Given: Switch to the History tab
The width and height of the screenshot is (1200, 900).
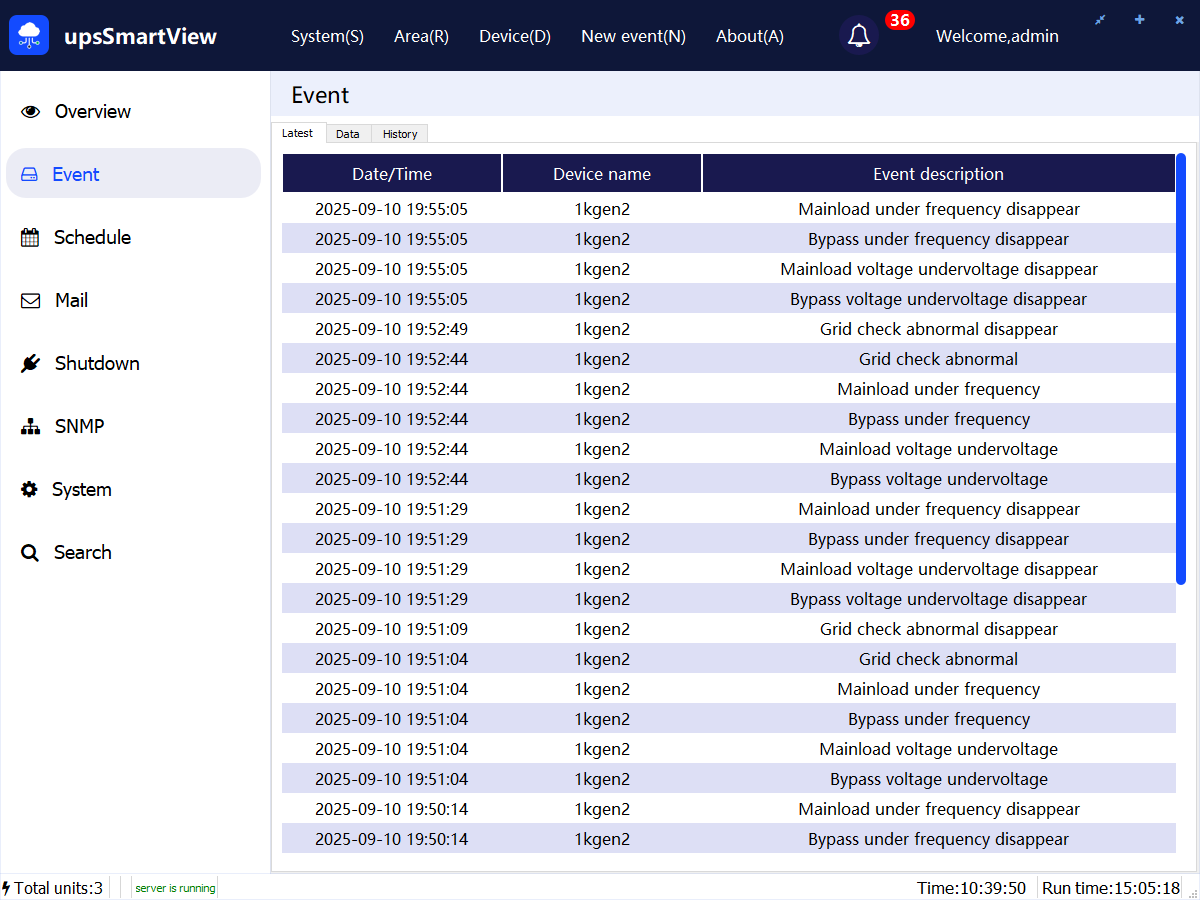Looking at the screenshot, I should tap(400, 134).
